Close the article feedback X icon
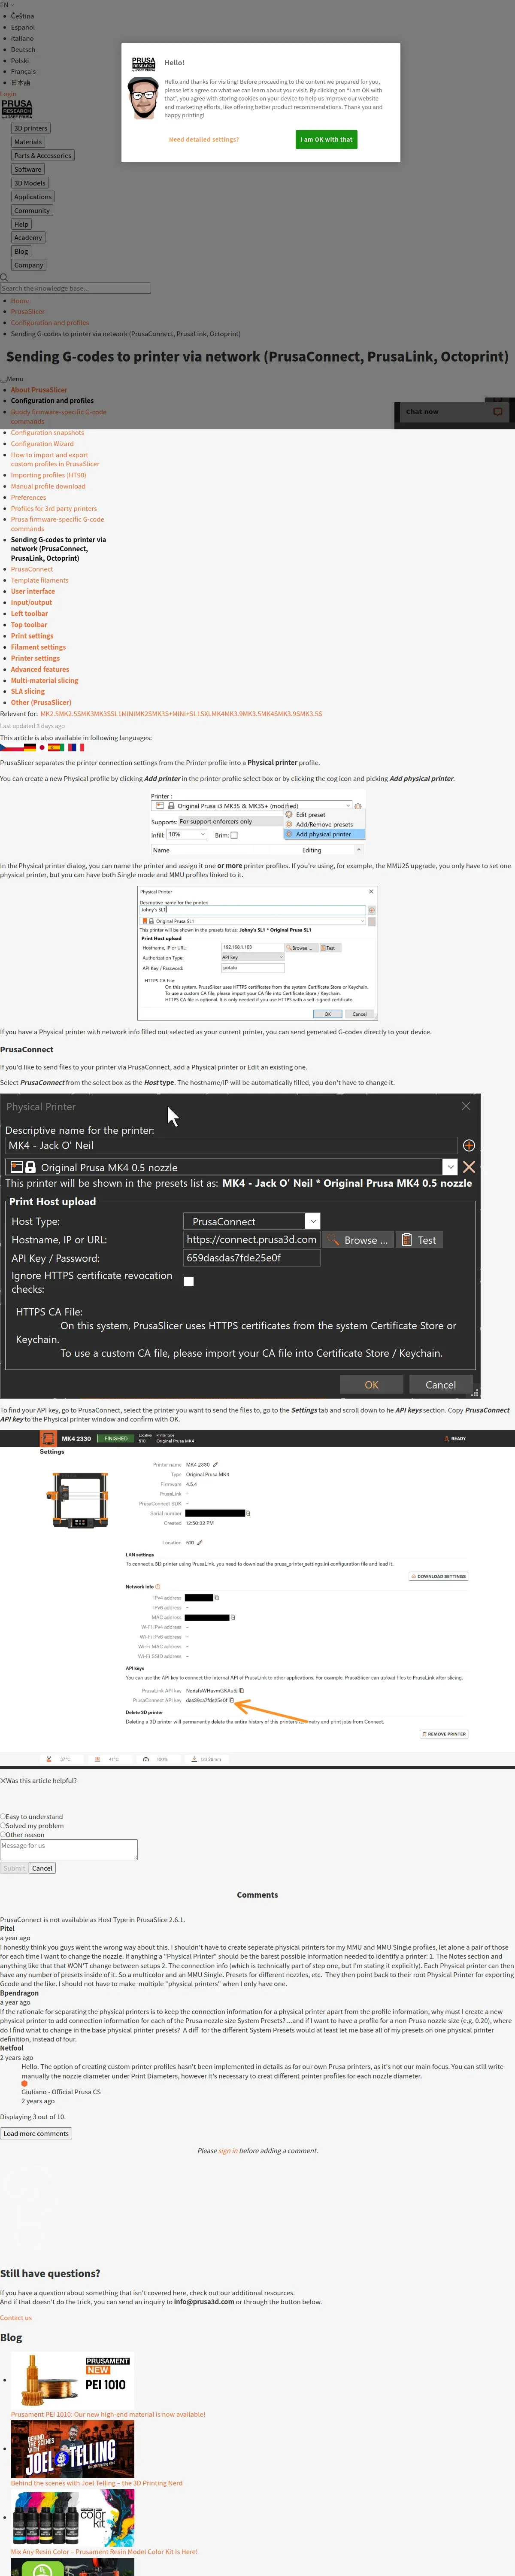515x2576 pixels. (x=3, y=1780)
